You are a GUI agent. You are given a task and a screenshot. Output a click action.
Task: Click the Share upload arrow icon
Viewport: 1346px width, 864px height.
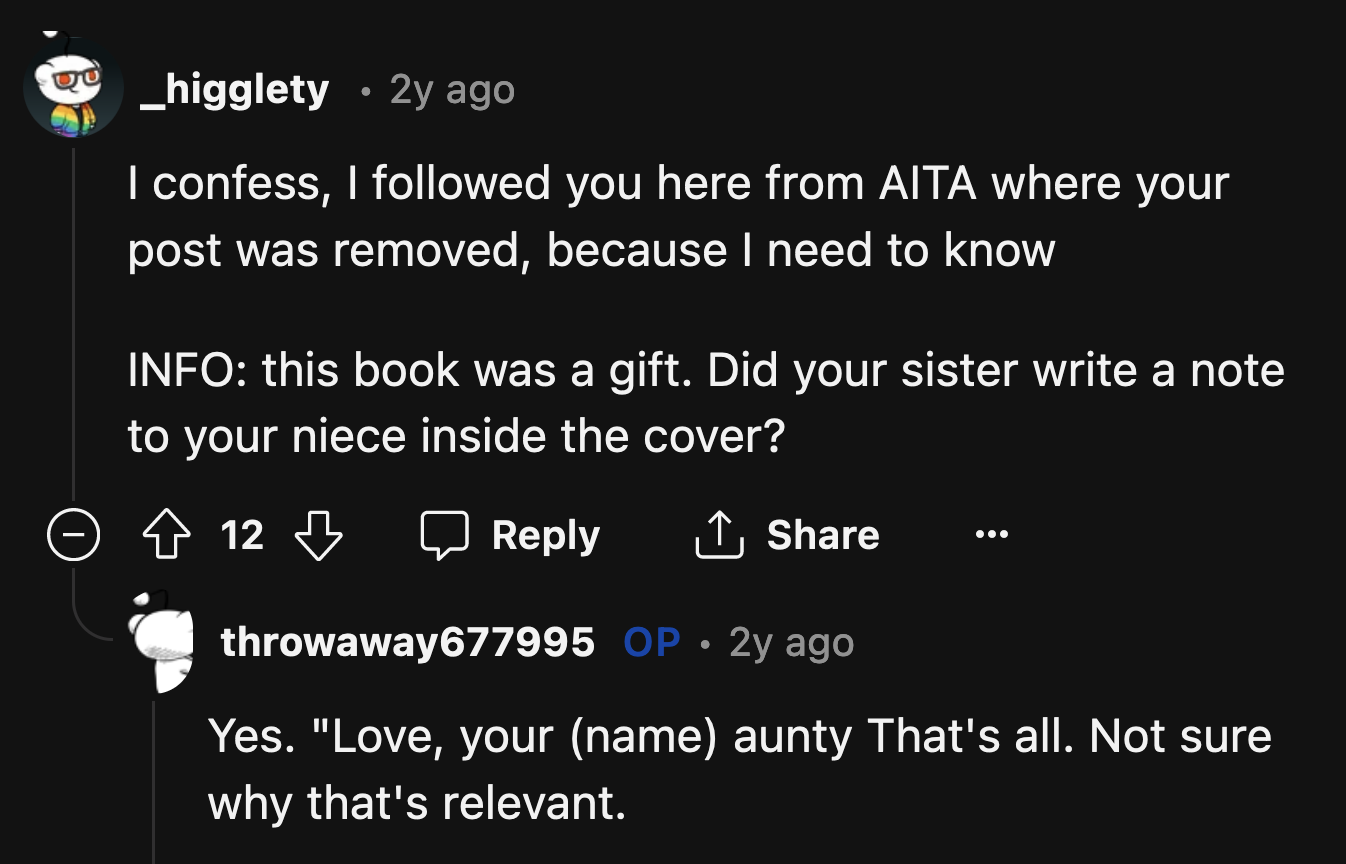[718, 534]
